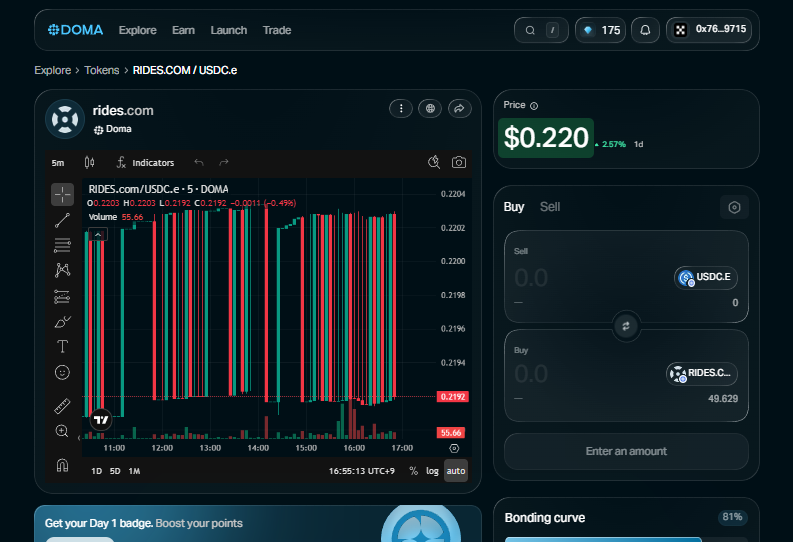Go to Explore in top navigation
793x542 pixels.
(138, 30)
